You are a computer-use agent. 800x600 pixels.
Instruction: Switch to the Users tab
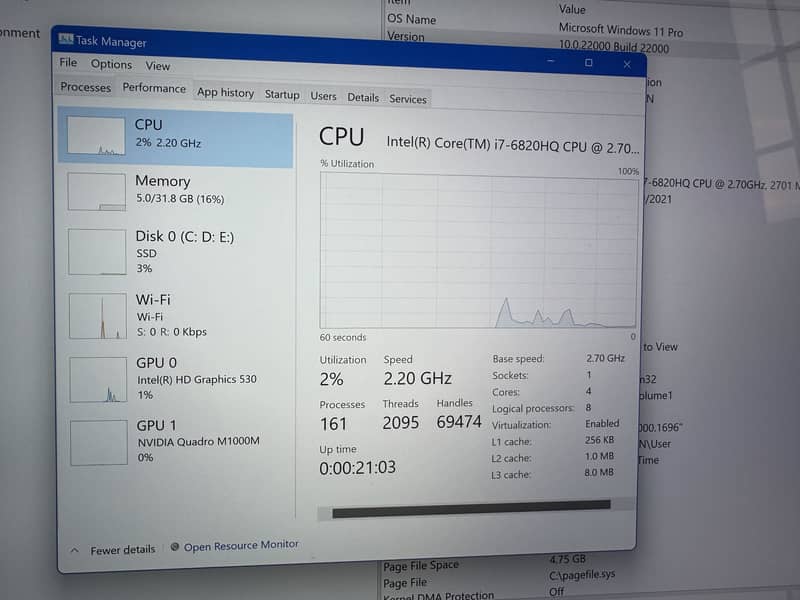click(323, 96)
